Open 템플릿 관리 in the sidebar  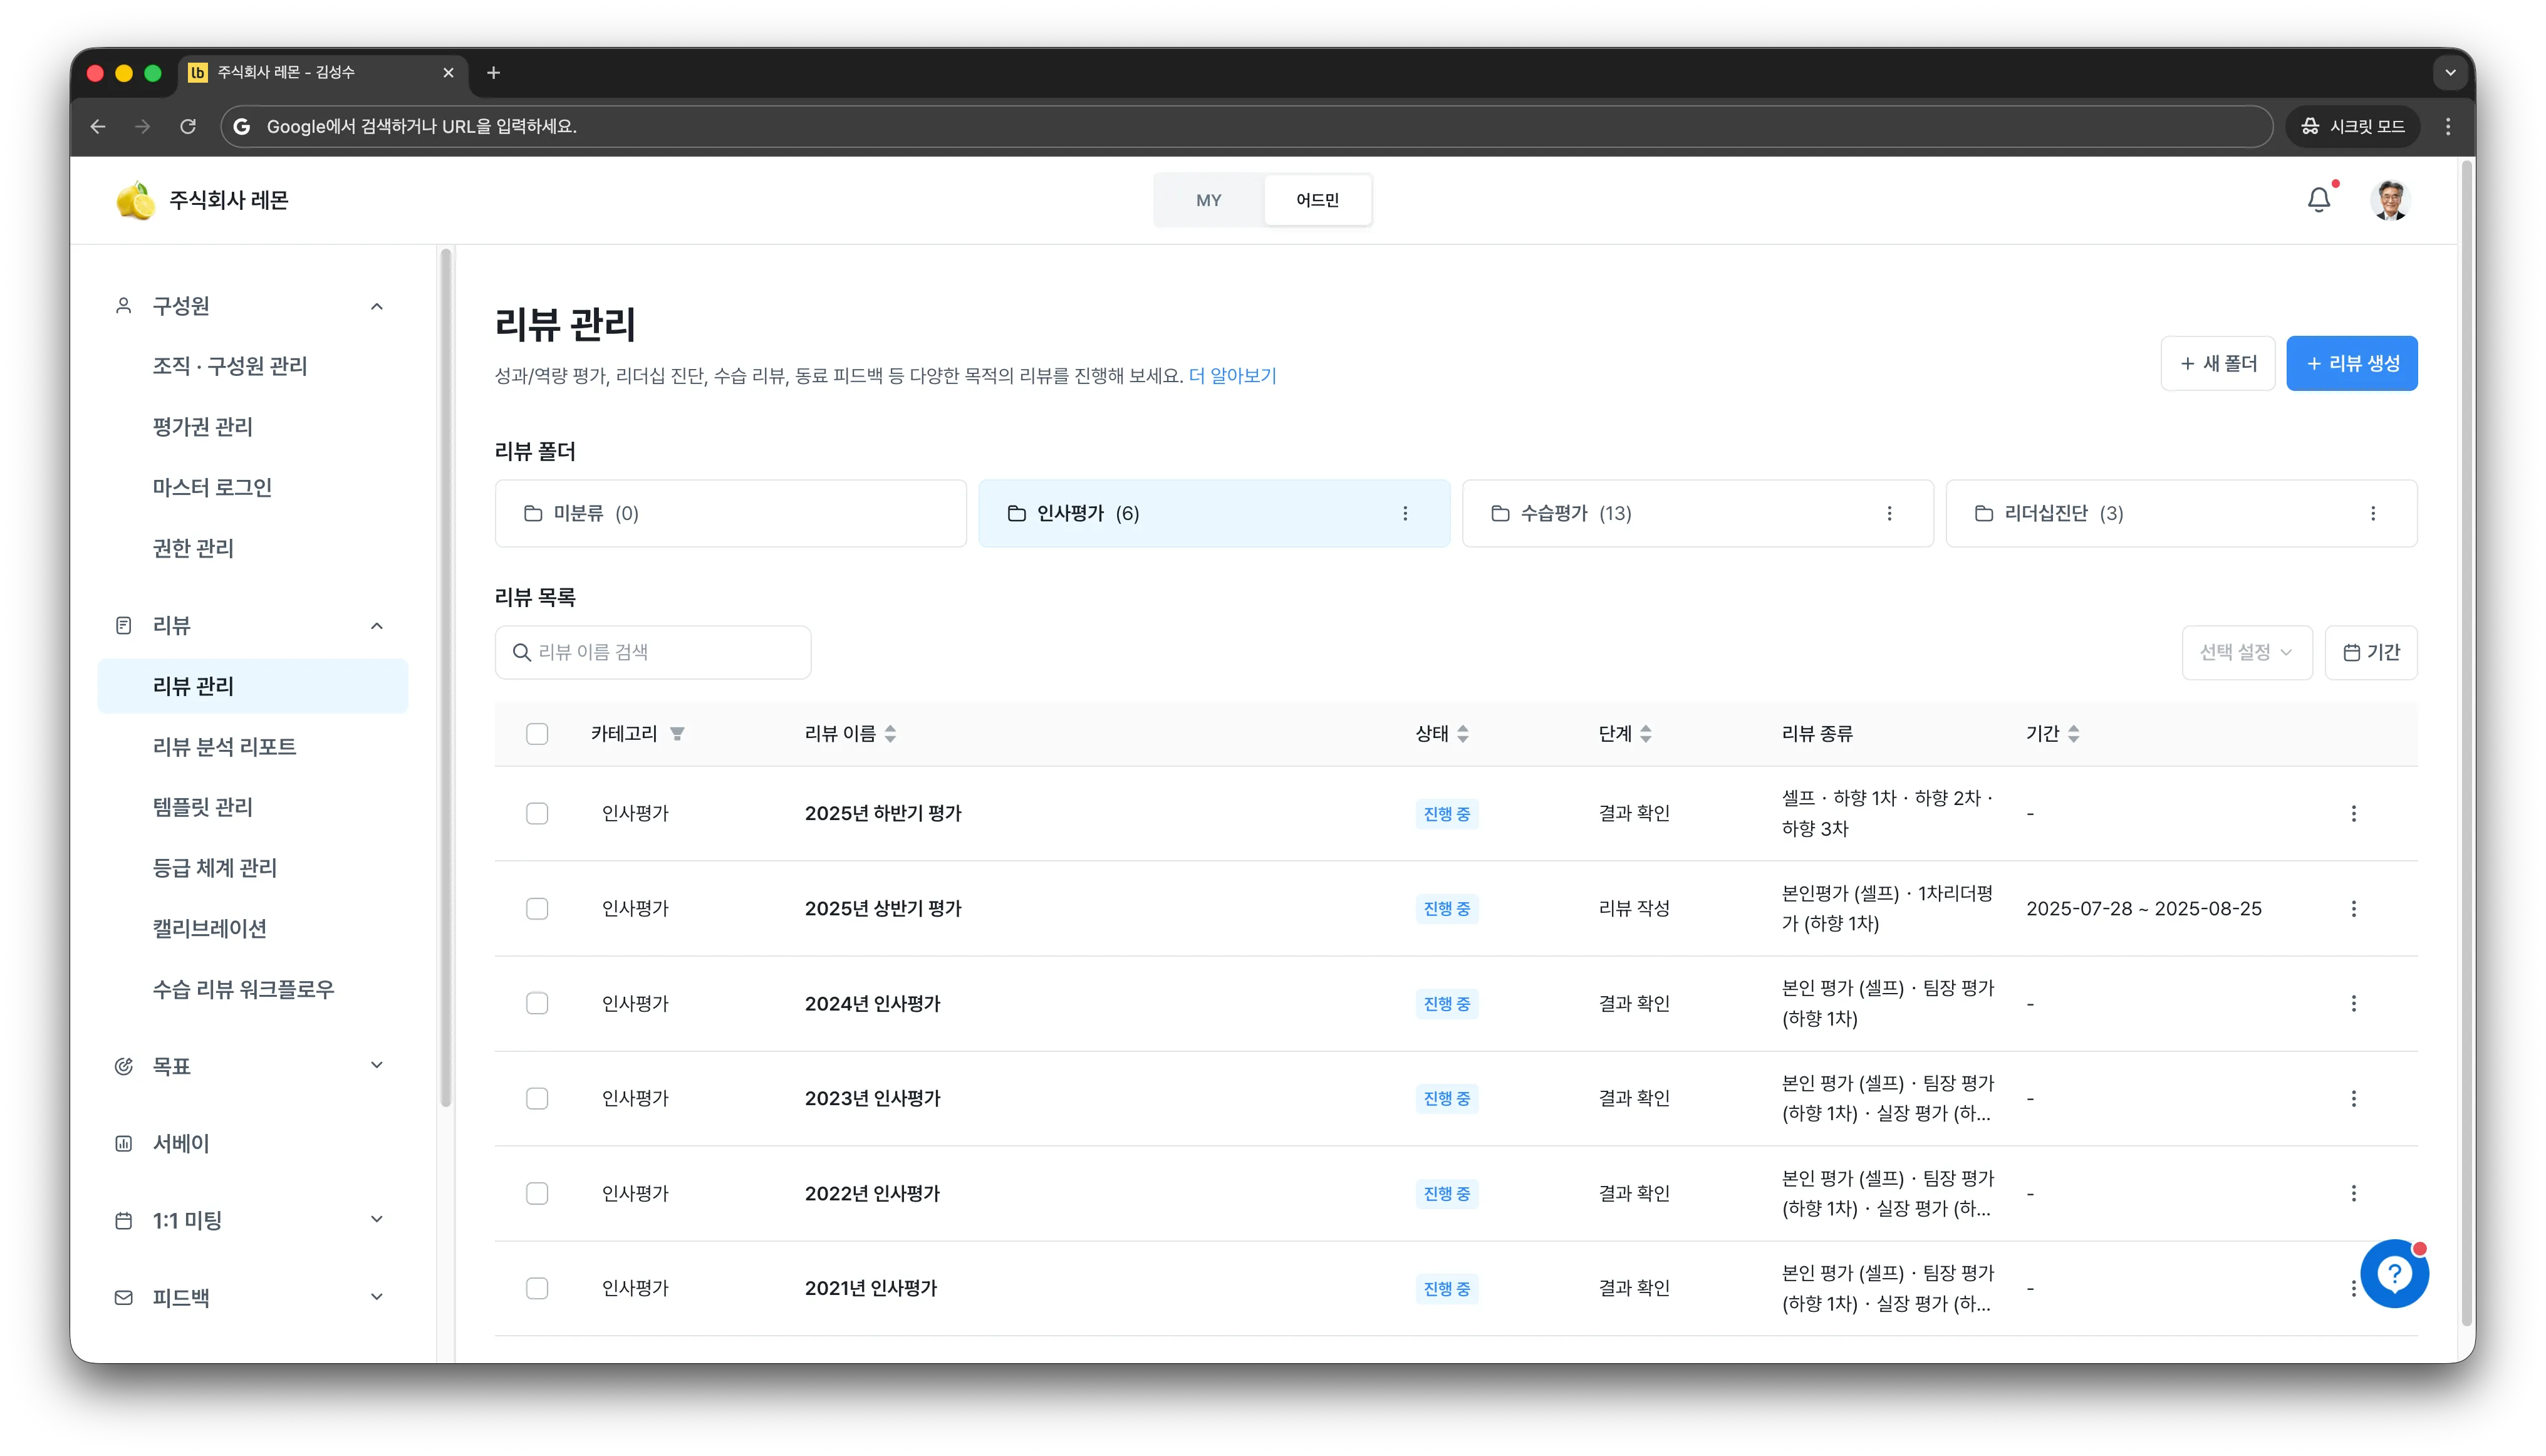point(203,807)
